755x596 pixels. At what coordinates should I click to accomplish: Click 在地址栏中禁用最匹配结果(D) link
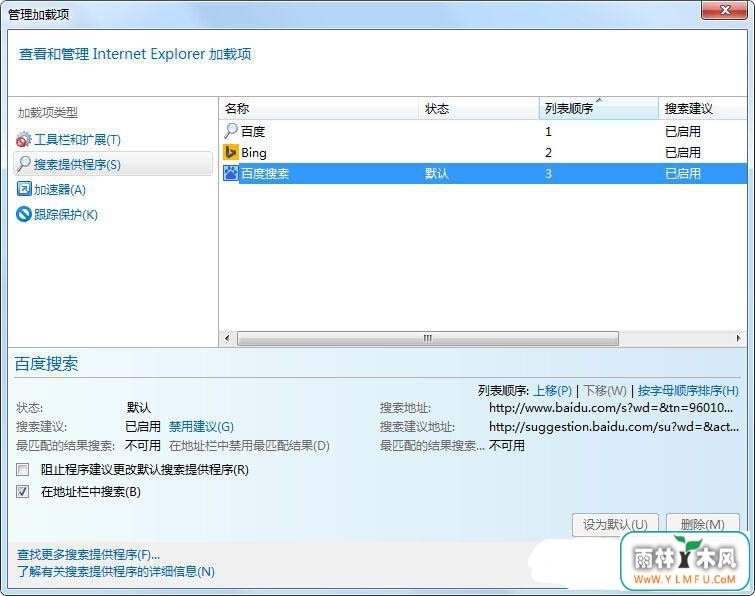click(249, 446)
